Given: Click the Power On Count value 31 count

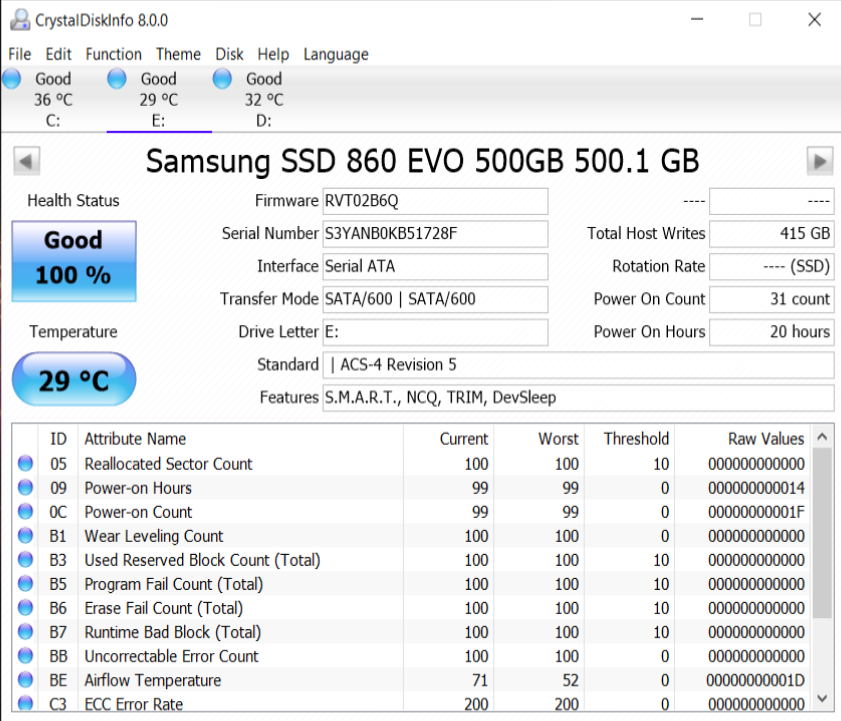Looking at the screenshot, I should coord(772,299).
